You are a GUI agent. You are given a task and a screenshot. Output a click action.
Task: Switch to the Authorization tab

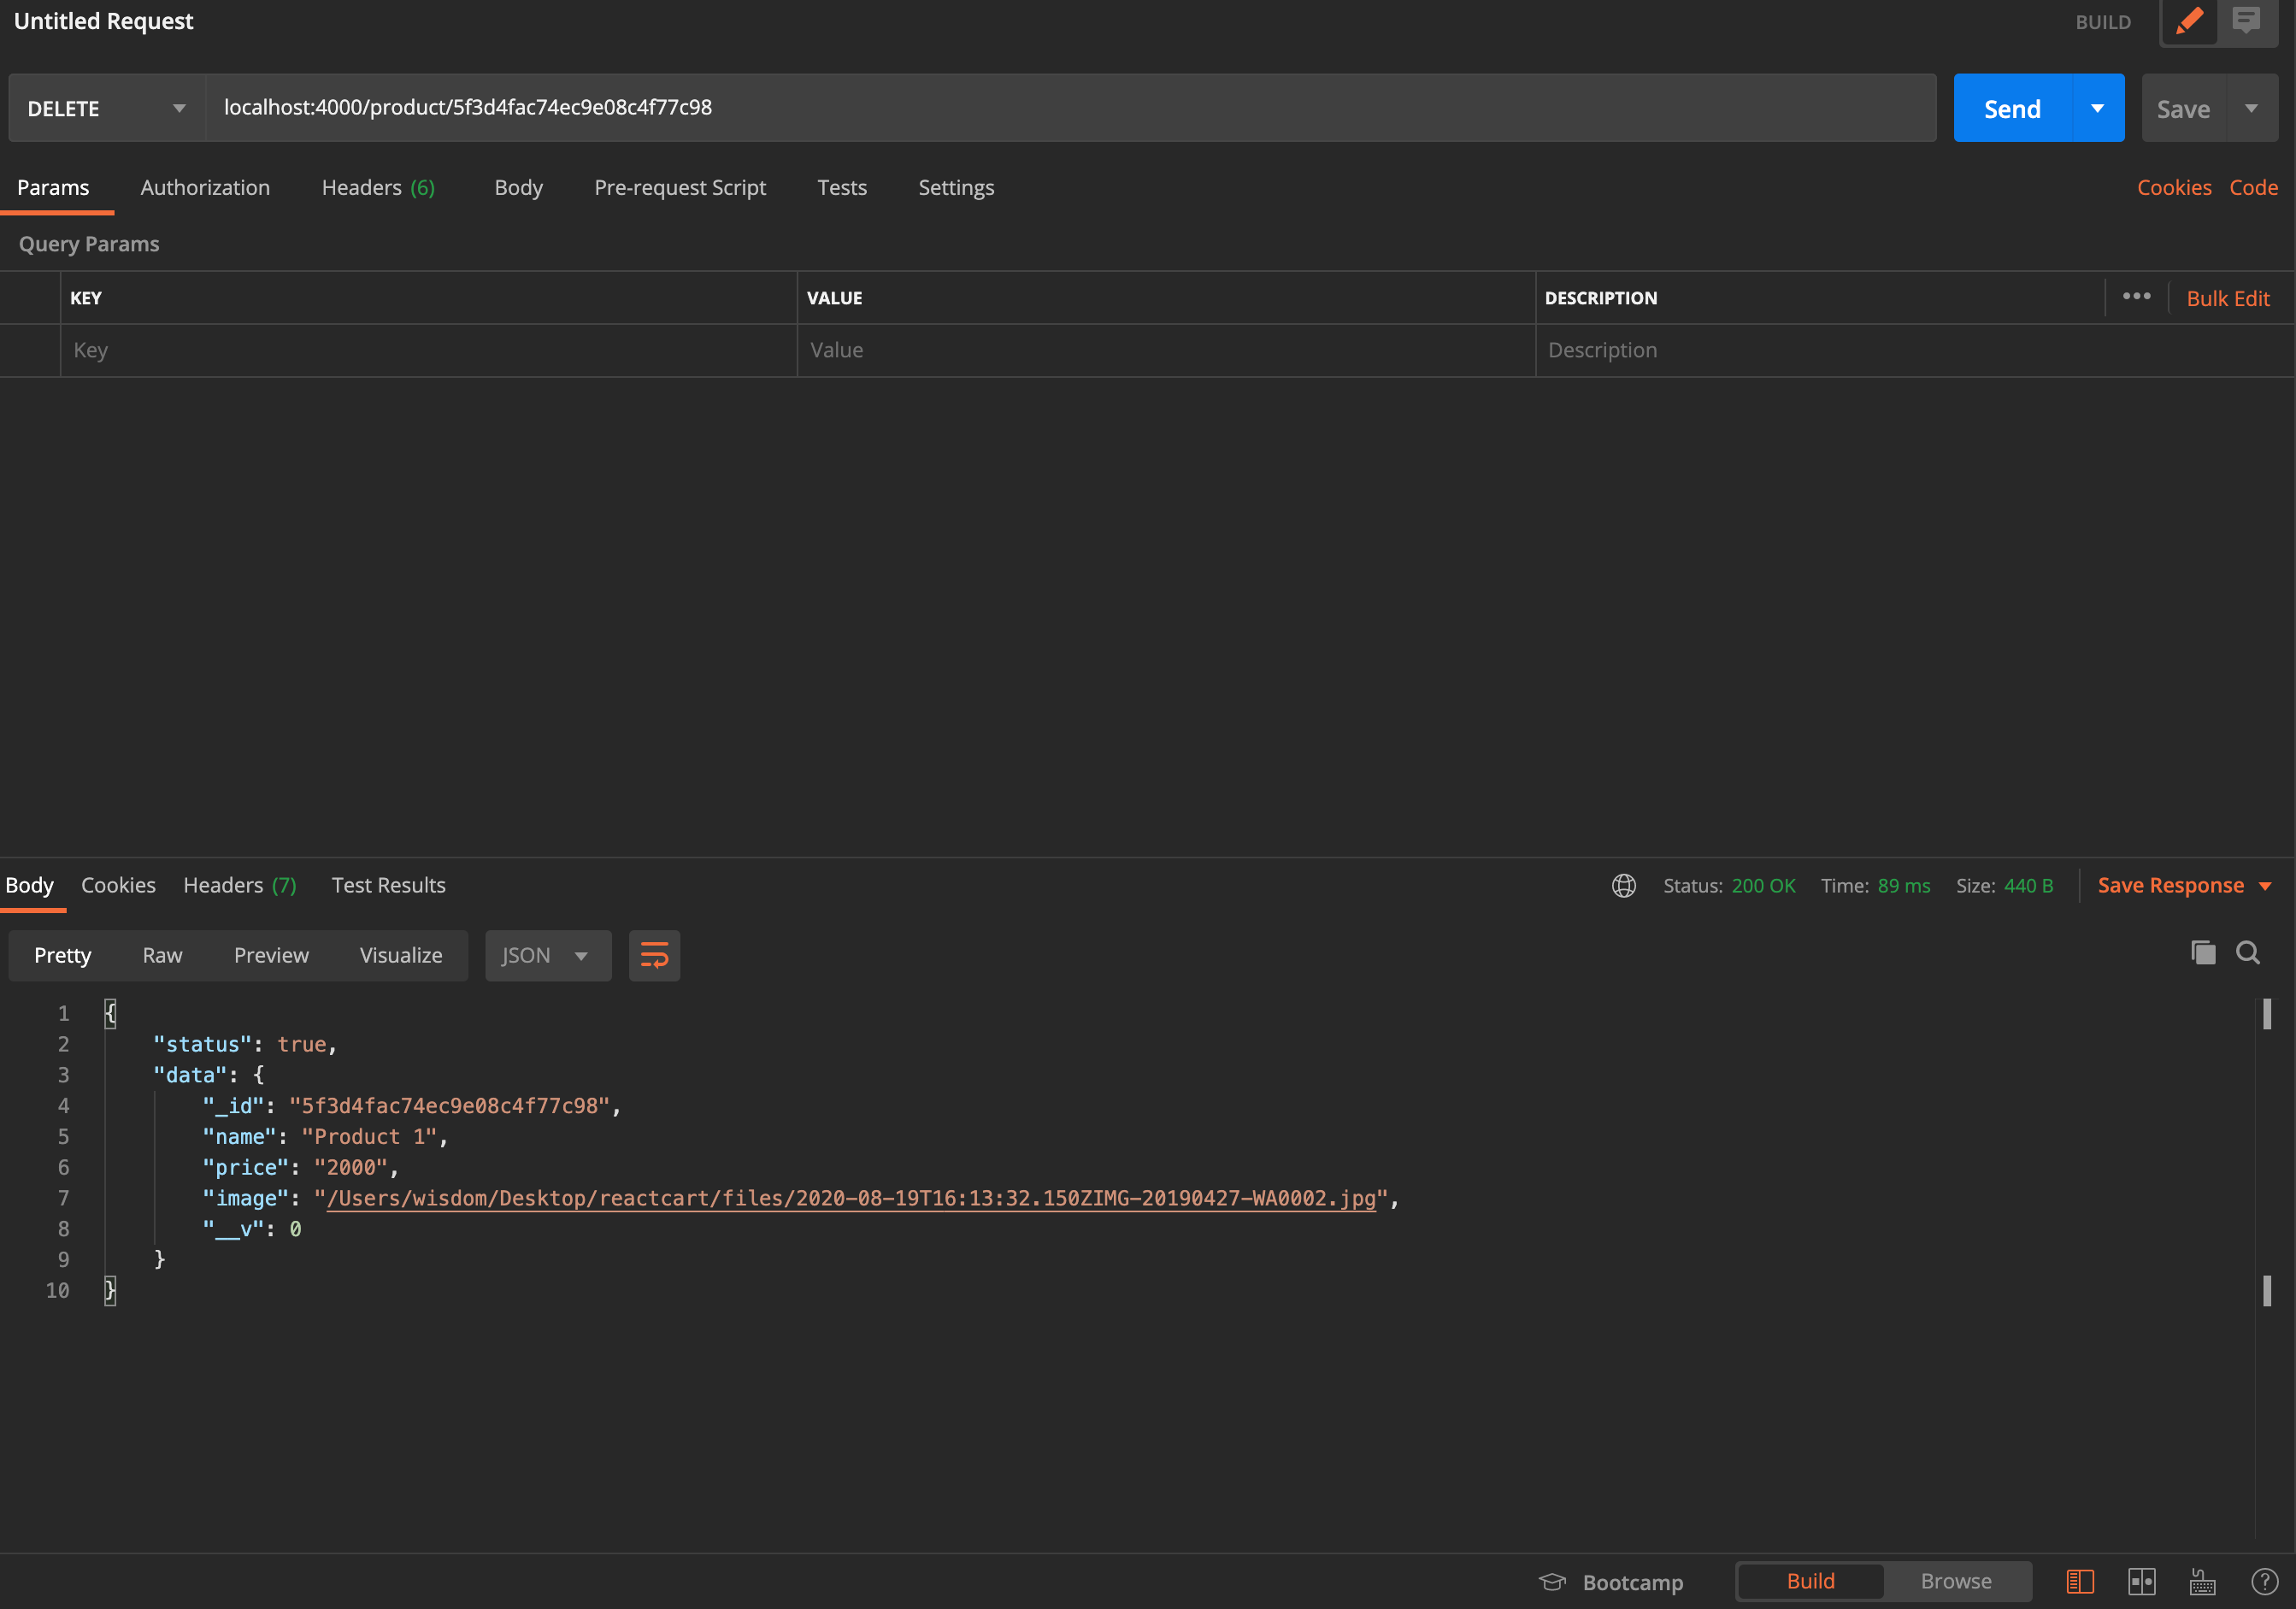pyautogui.click(x=205, y=187)
